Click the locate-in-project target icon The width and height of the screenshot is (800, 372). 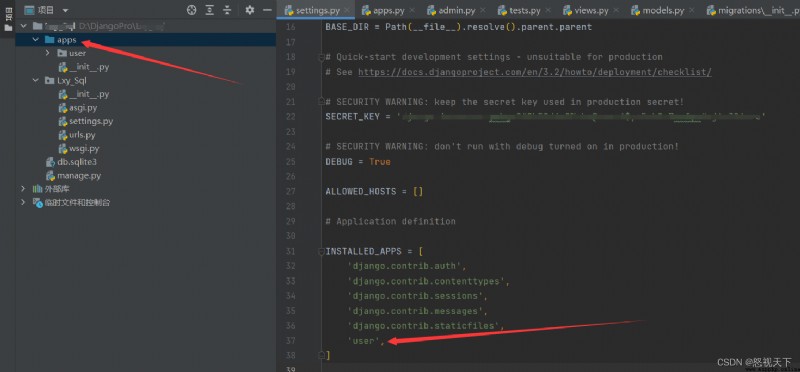tap(191, 10)
